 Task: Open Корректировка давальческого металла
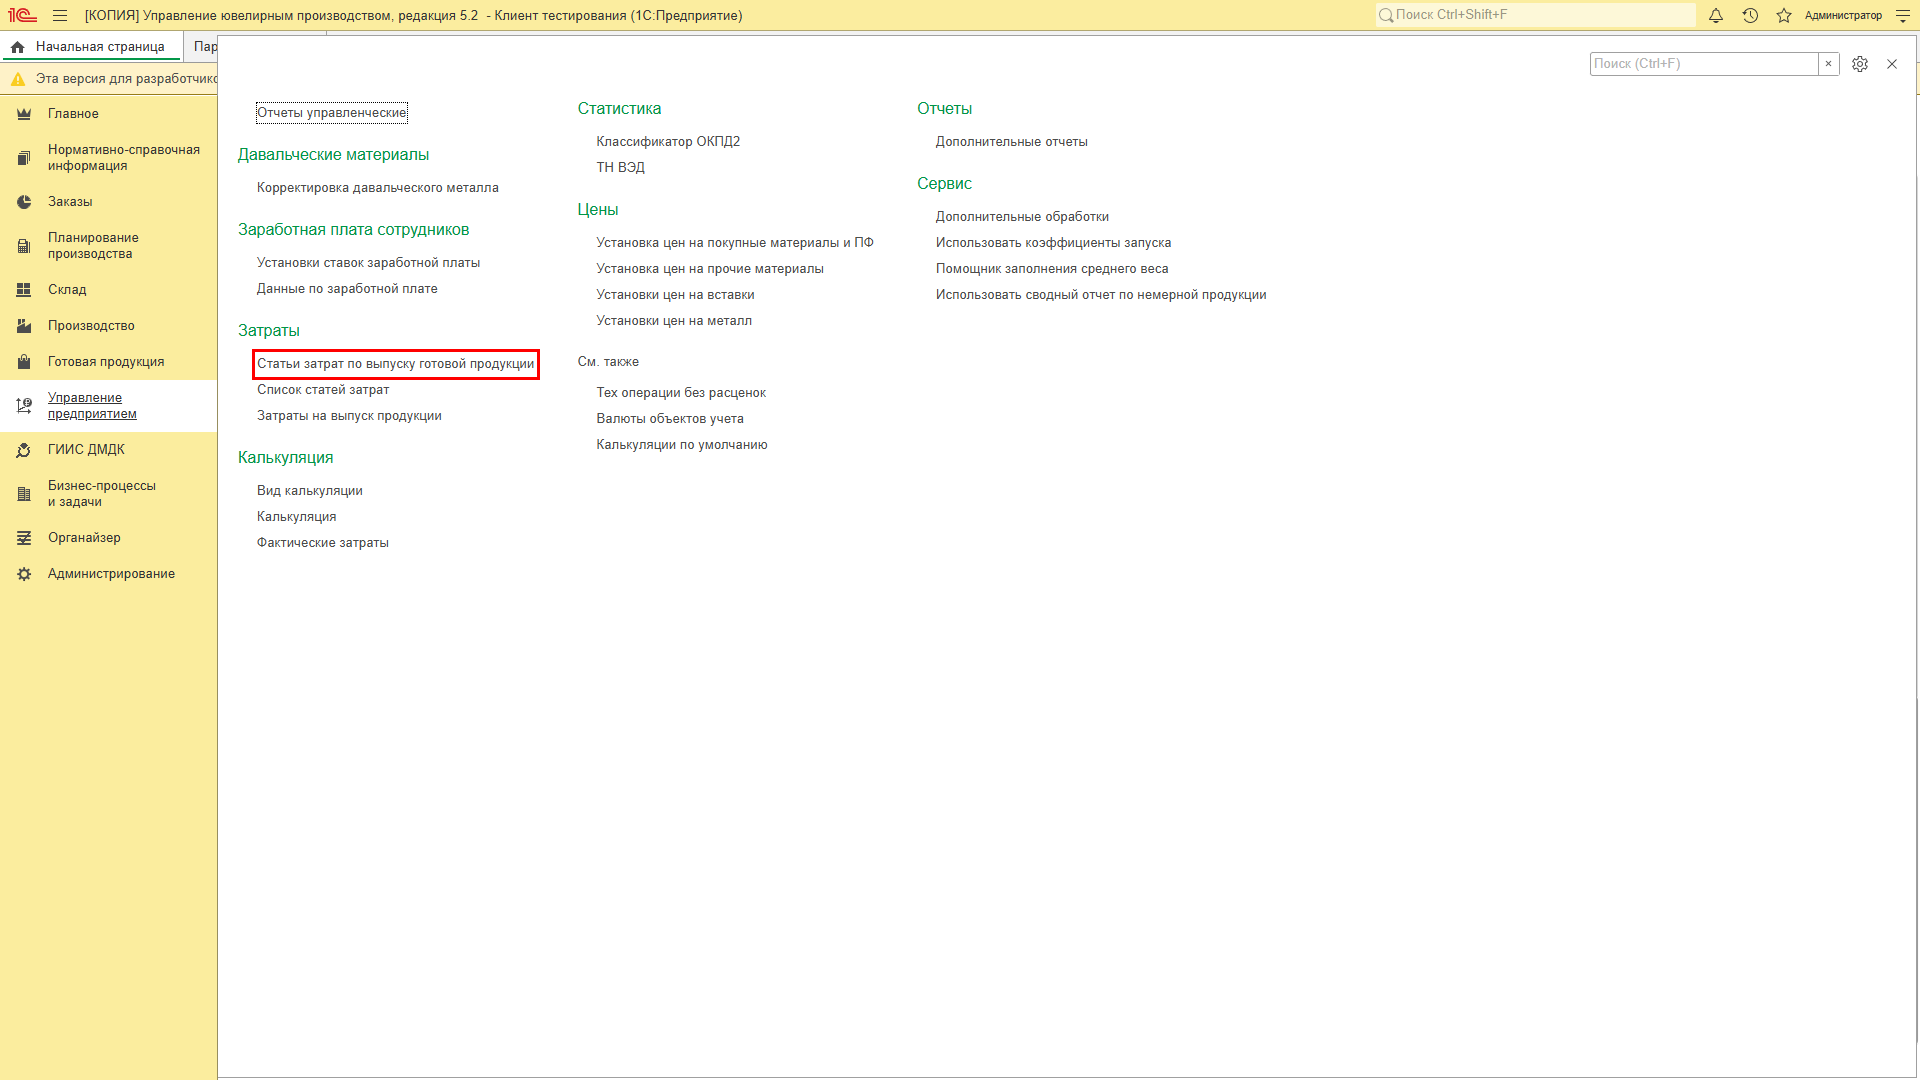tap(378, 188)
